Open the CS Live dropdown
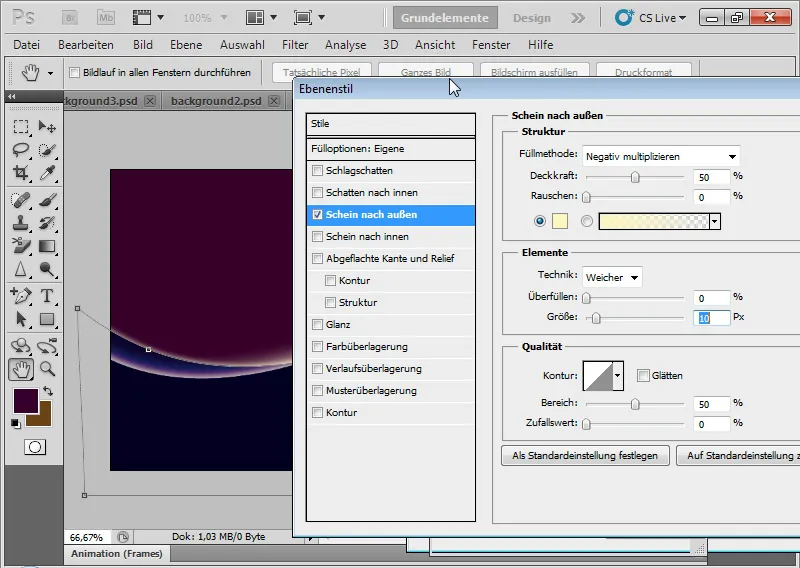The width and height of the screenshot is (800, 568). (651, 18)
